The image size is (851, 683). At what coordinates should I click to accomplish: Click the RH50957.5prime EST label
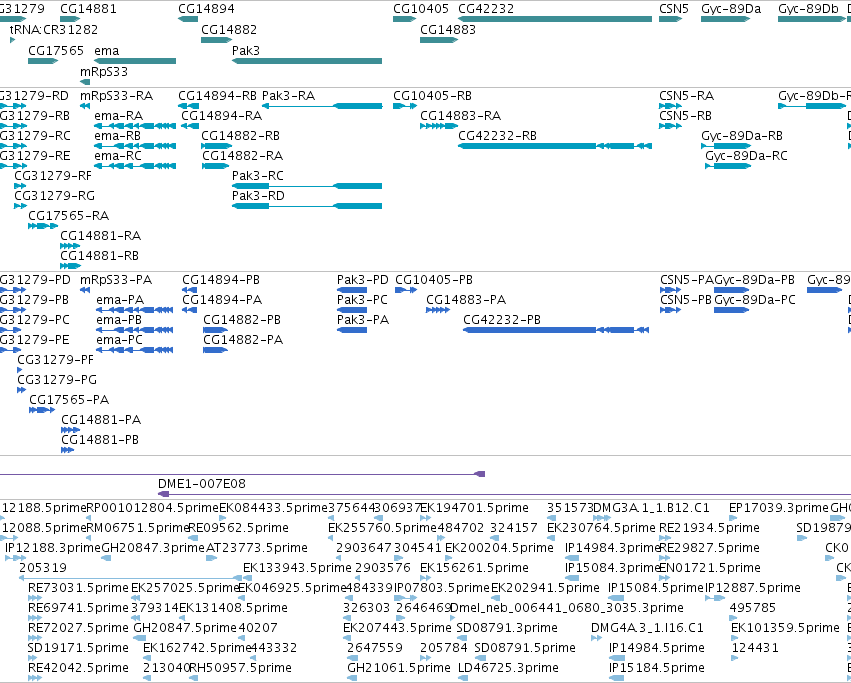click(240, 668)
